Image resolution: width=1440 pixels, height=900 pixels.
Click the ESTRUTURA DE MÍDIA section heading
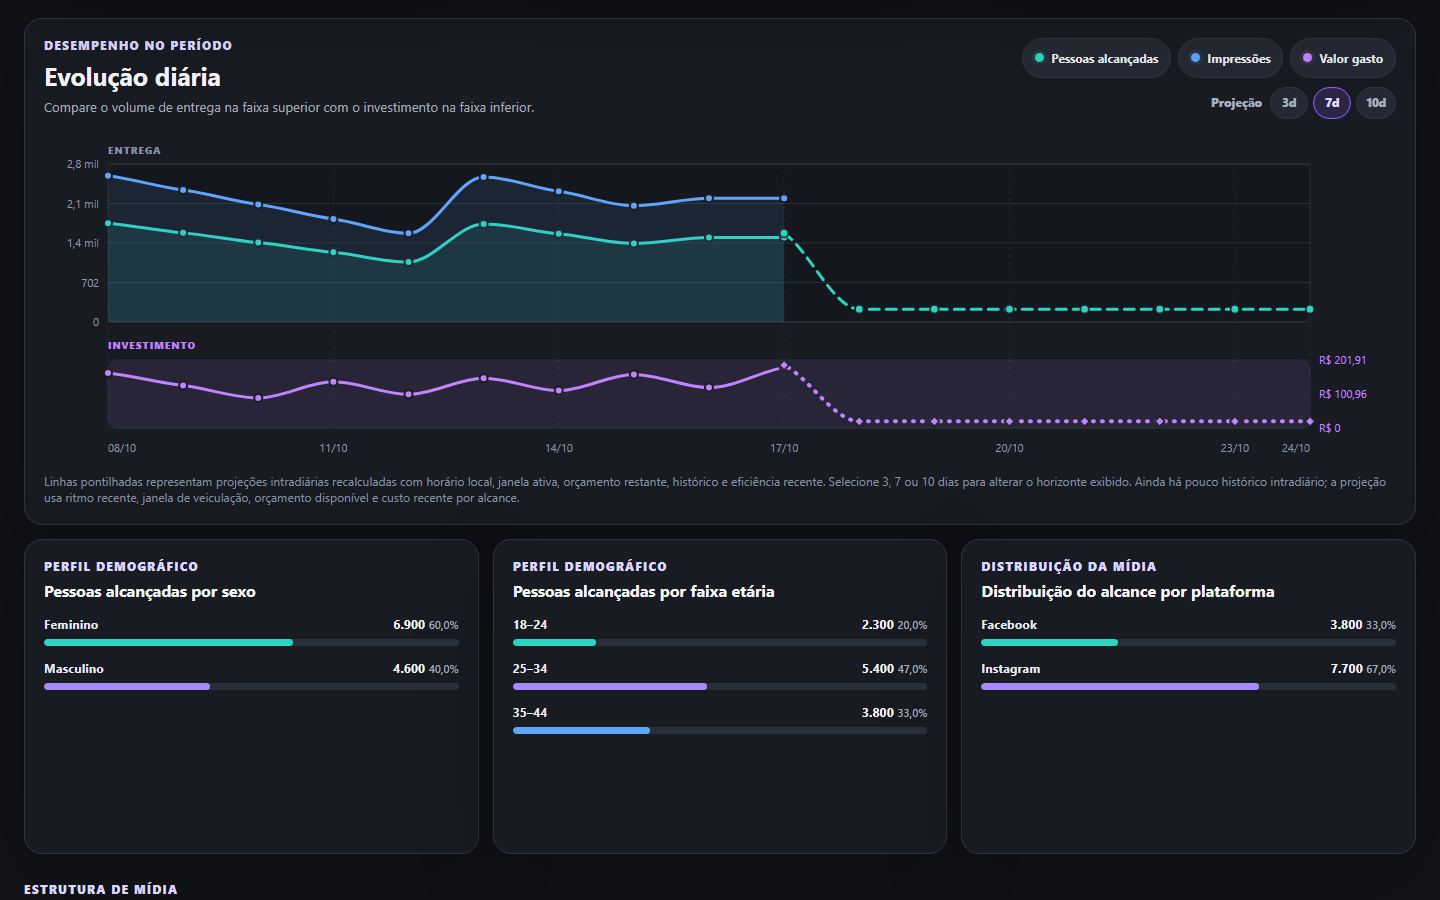[101, 889]
